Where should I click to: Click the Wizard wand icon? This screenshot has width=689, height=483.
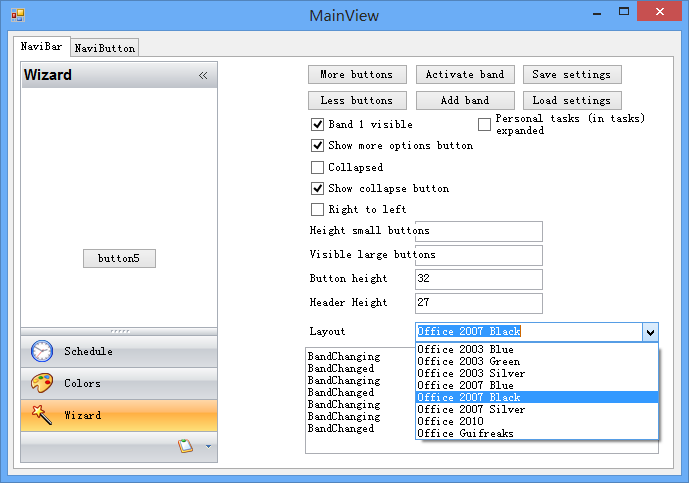42,415
